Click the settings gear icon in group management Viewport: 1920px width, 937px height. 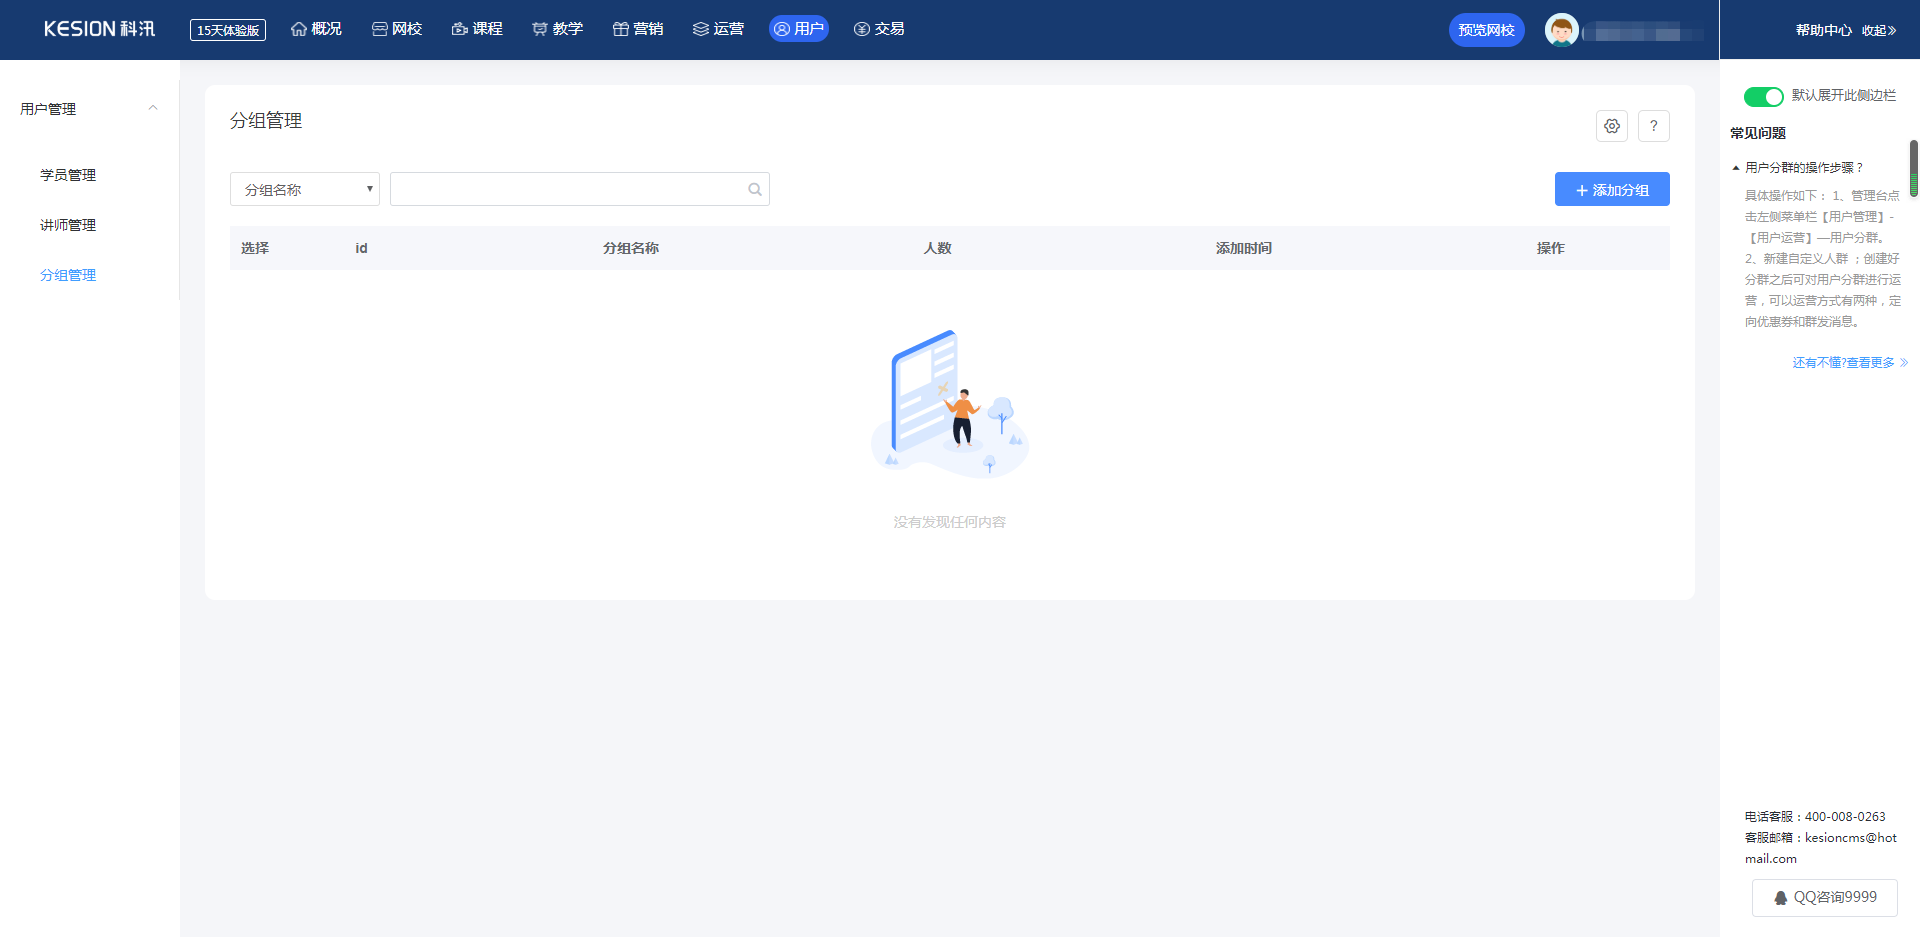coord(1611,126)
